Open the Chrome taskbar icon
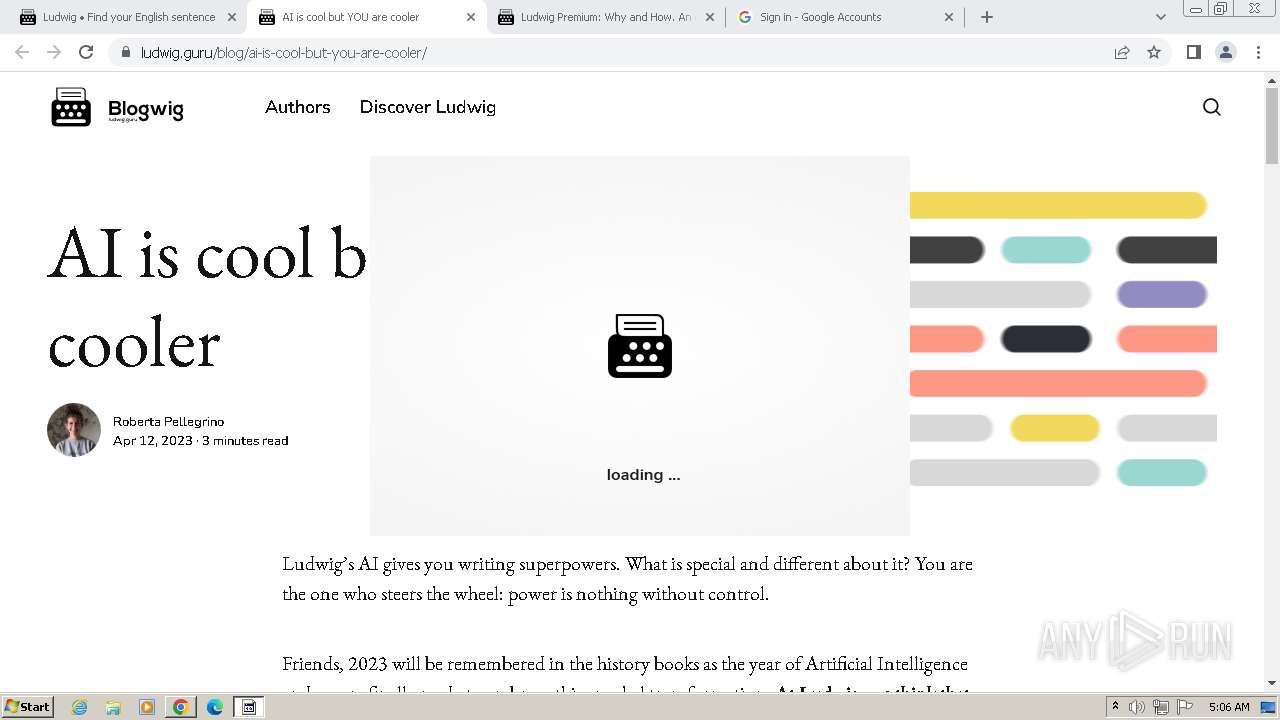The image size is (1280, 720). coord(181,707)
